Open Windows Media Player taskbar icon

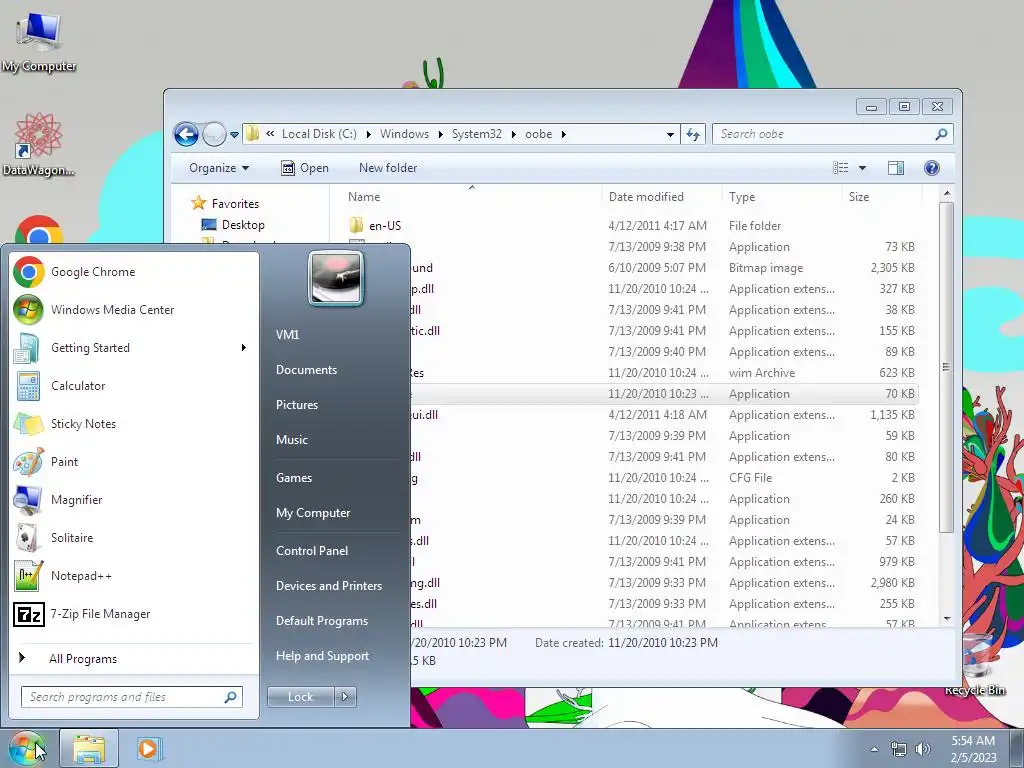coord(148,748)
